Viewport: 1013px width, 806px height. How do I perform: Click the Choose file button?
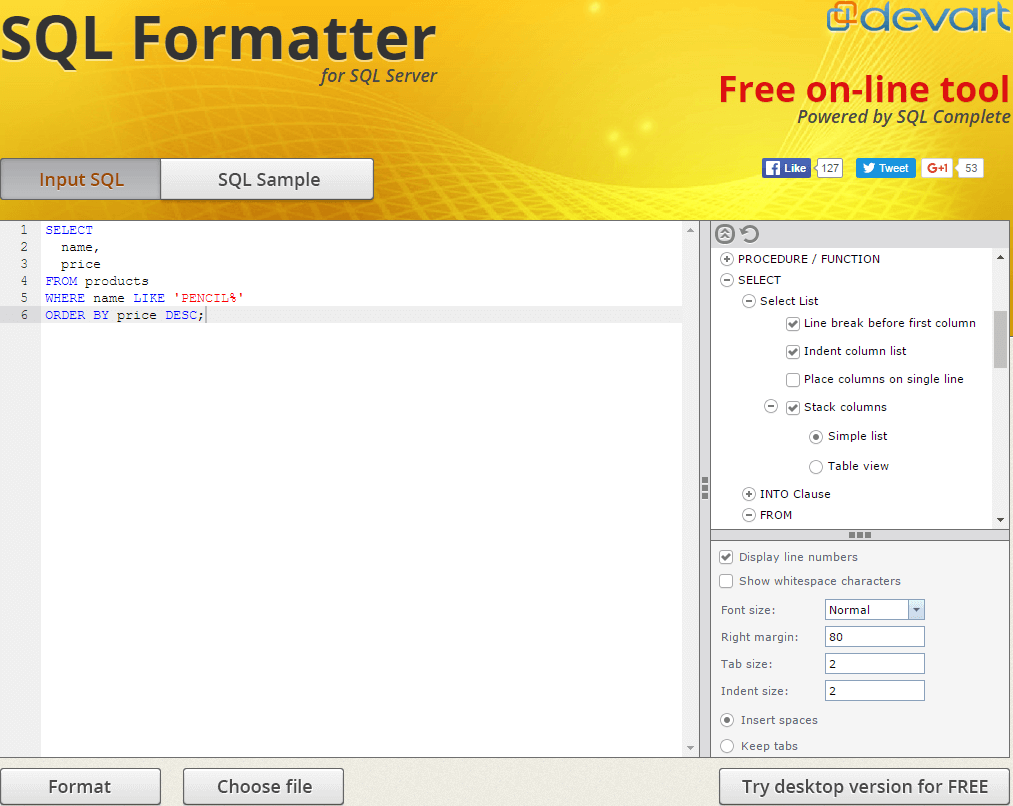click(x=264, y=787)
